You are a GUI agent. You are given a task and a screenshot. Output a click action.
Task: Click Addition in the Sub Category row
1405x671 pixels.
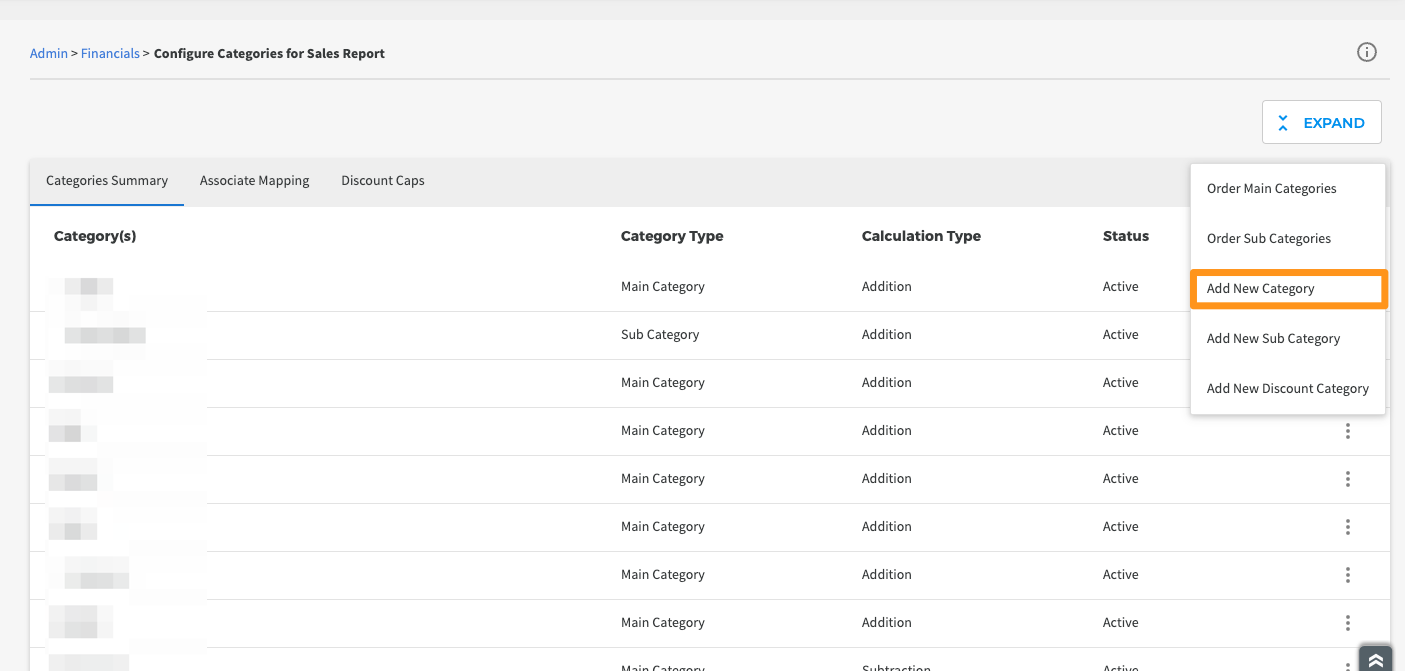[x=887, y=334]
